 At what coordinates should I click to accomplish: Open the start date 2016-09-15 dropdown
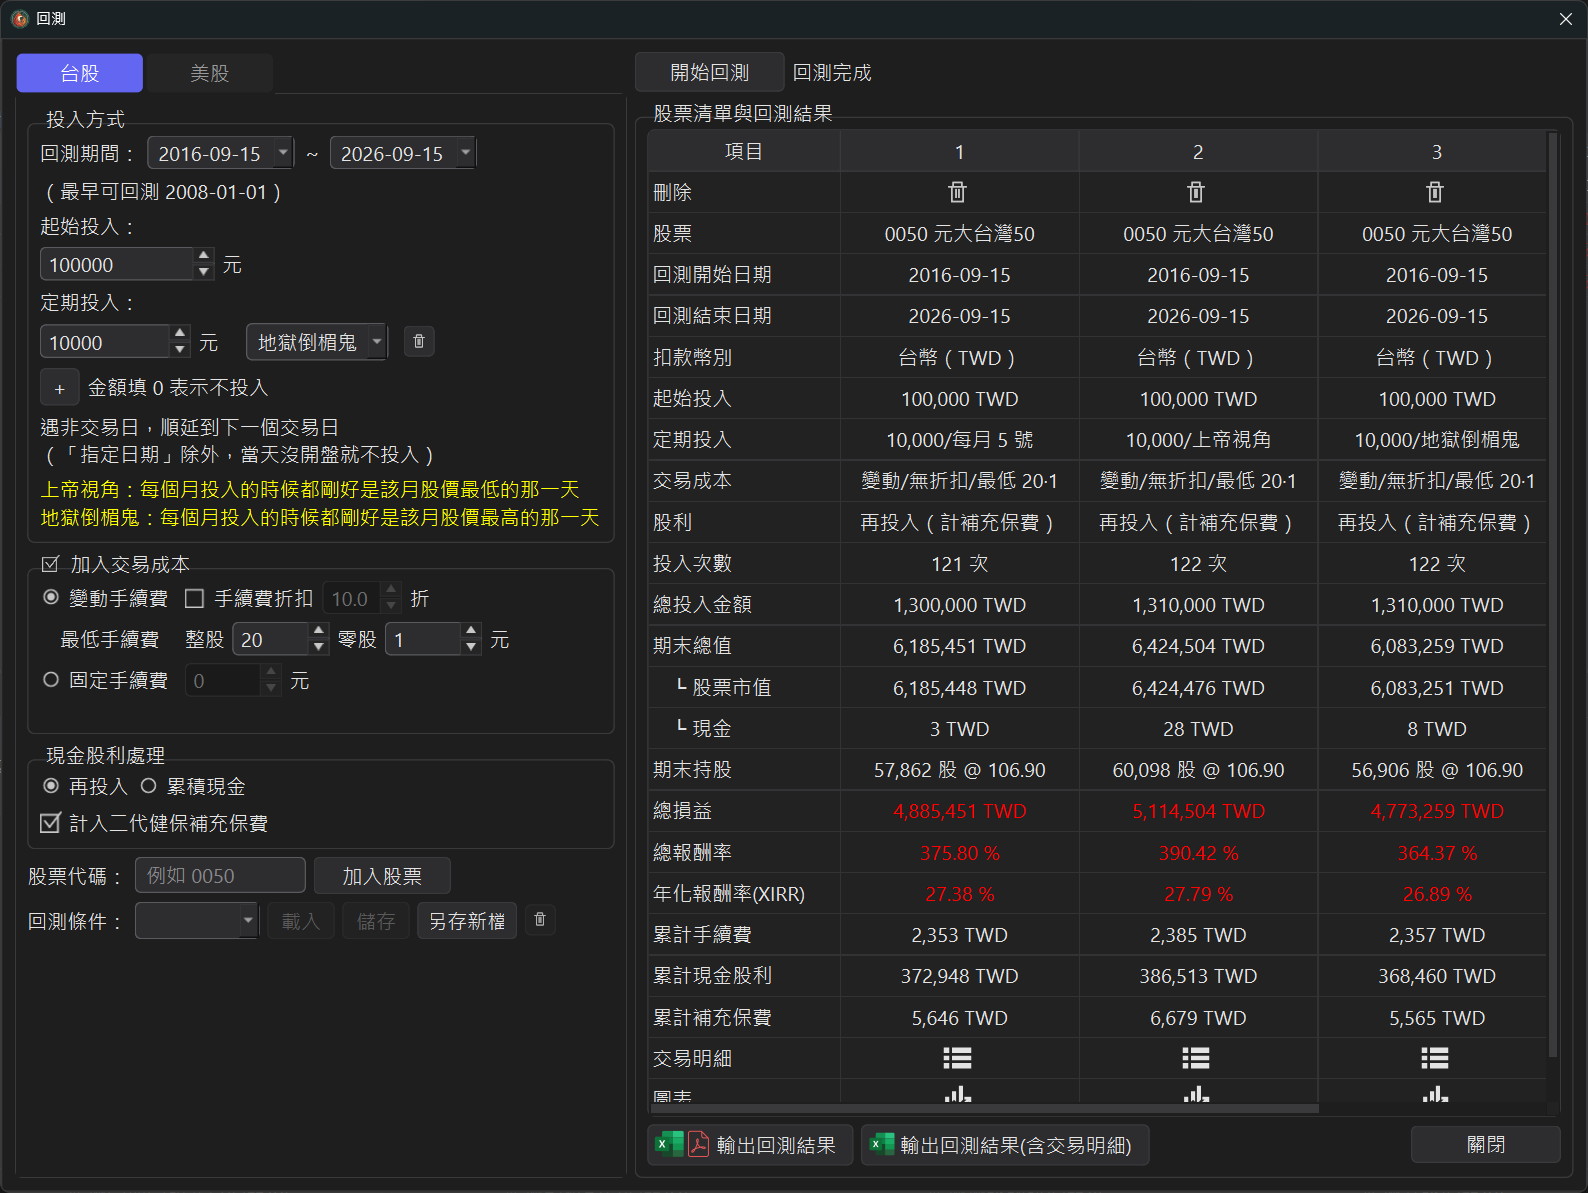(x=284, y=153)
